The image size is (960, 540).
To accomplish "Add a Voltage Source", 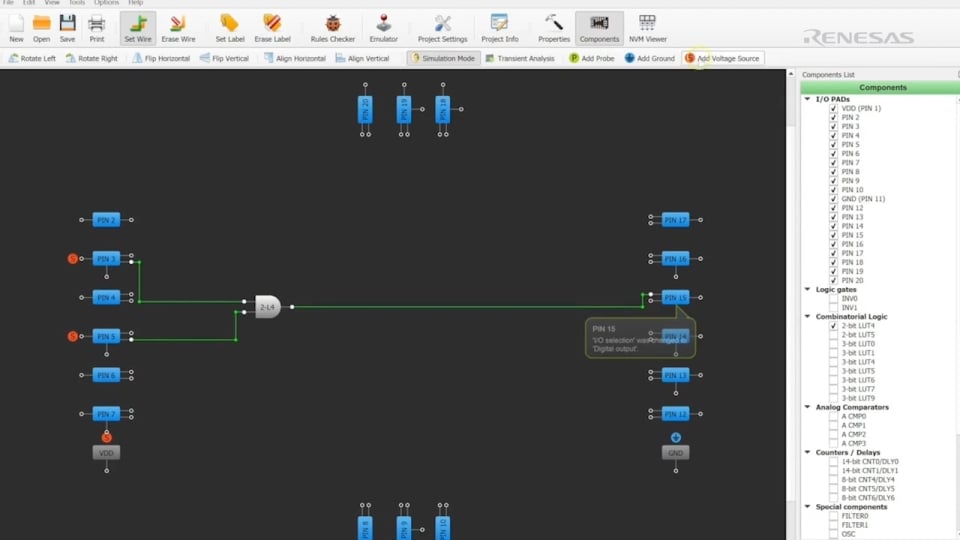I will [722, 58].
